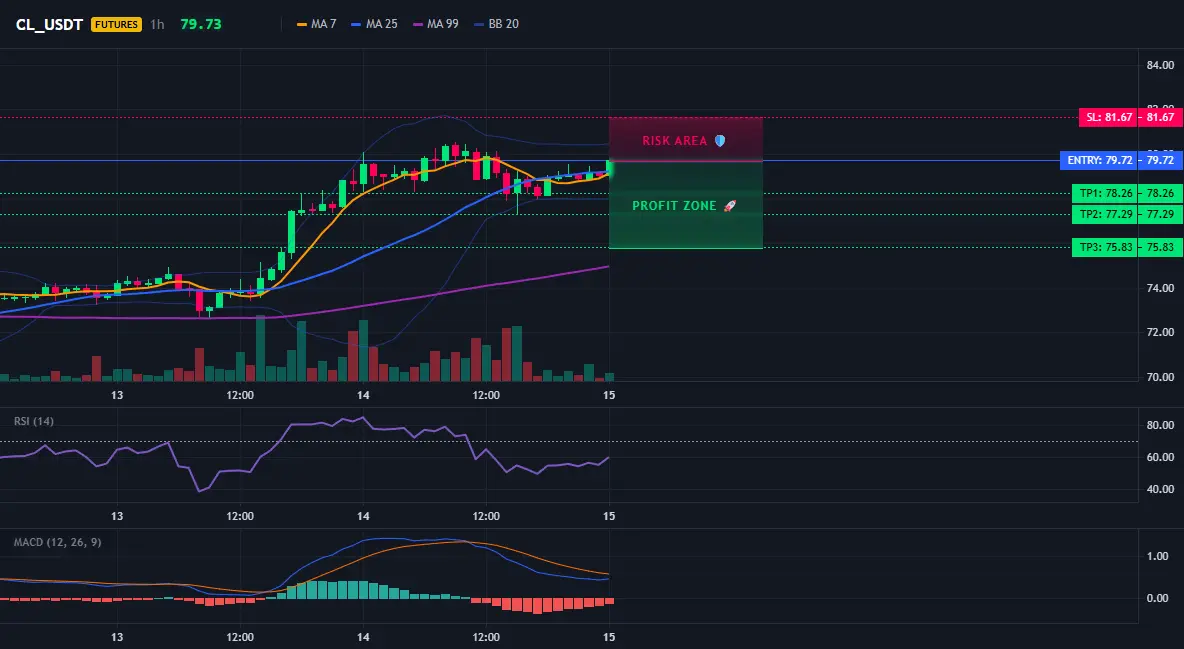Click date 13 on main chart axis
Screen dimensions: 1184x649
pyautogui.click(x=117, y=395)
